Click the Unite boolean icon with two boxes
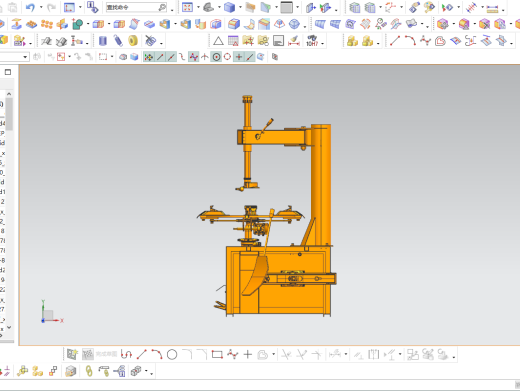 pos(98,24)
